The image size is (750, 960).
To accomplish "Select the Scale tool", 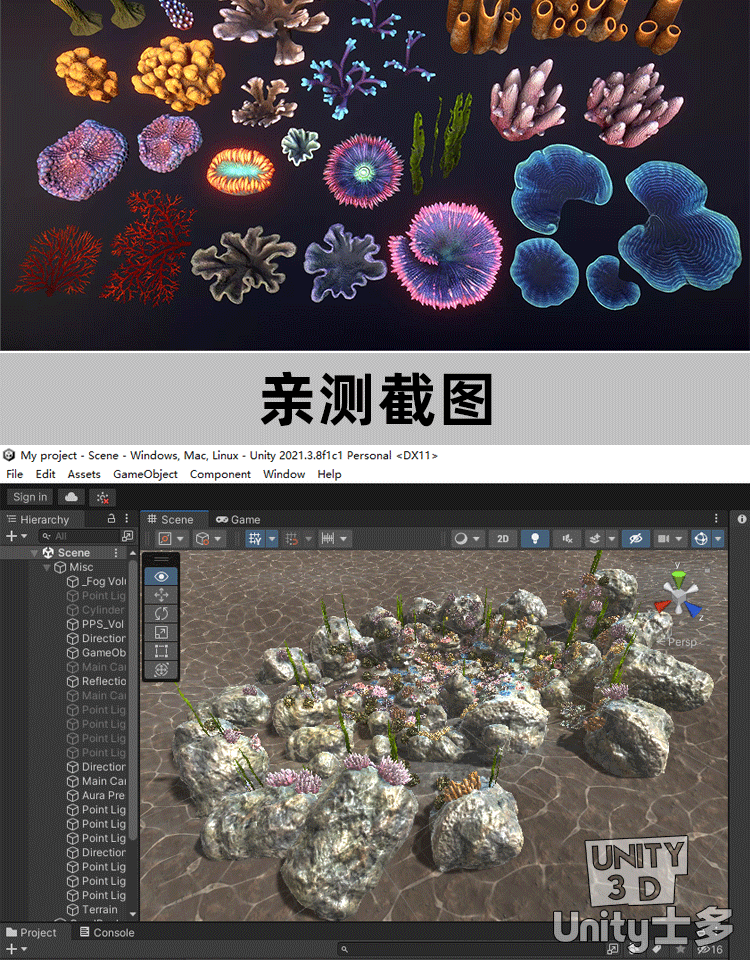I will [162, 632].
